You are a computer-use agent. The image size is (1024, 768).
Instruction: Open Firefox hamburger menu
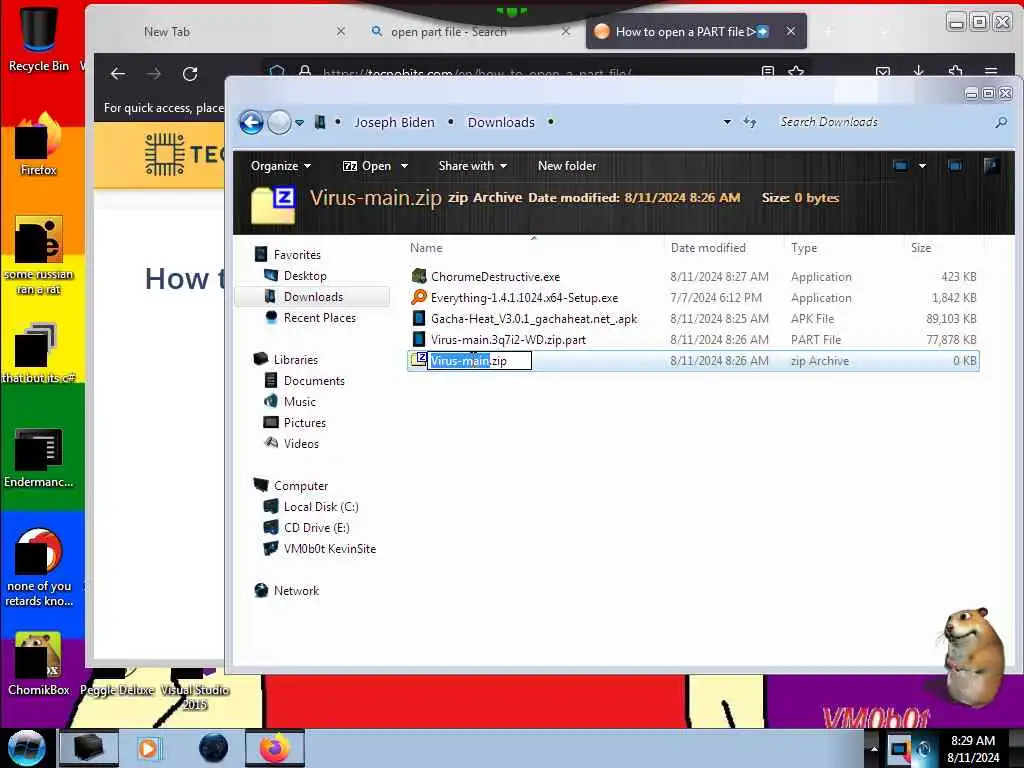coord(991,71)
